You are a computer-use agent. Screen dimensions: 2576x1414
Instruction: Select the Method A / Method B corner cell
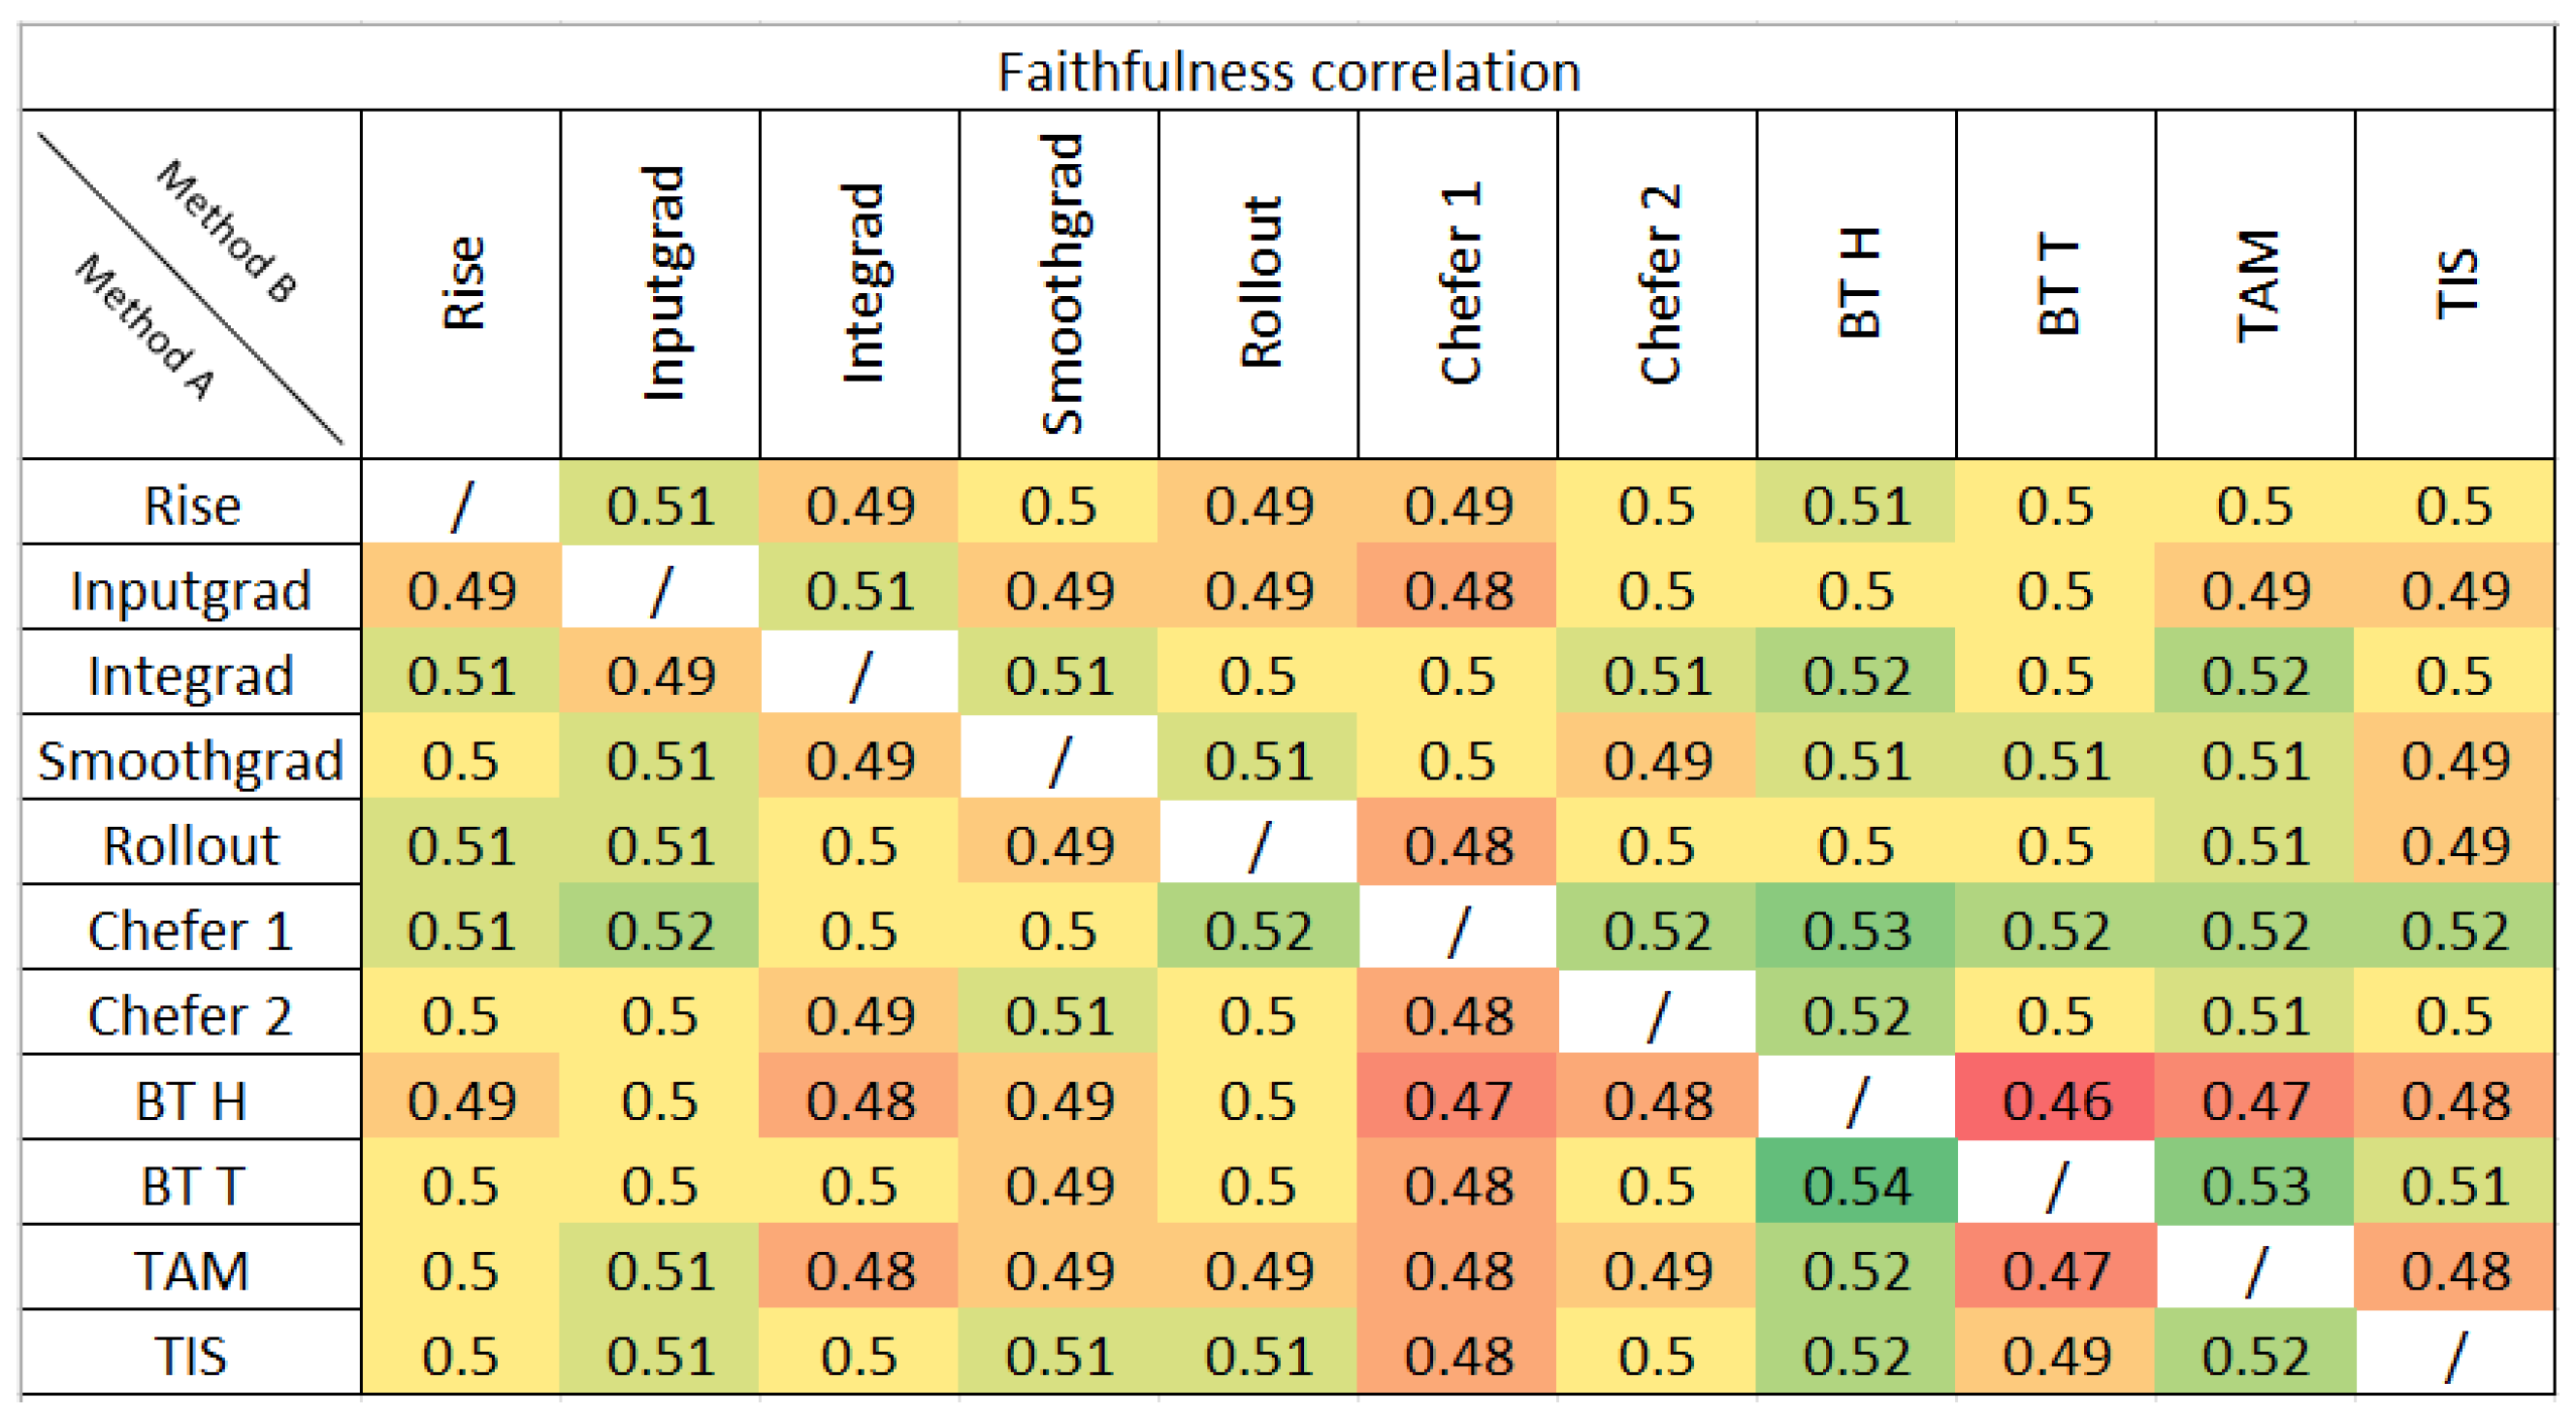(x=191, y=284)
